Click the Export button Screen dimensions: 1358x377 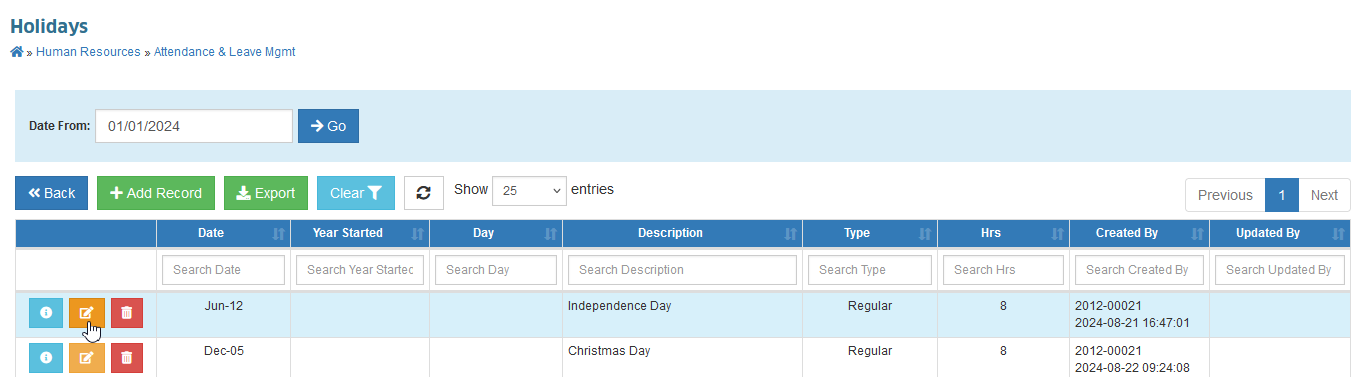pos(266,193)
